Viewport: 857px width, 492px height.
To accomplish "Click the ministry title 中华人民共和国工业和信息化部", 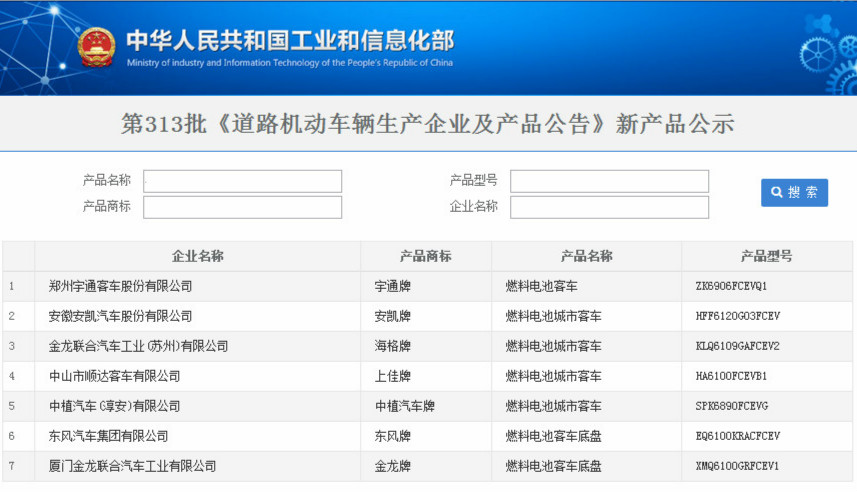I will point(290,41).
